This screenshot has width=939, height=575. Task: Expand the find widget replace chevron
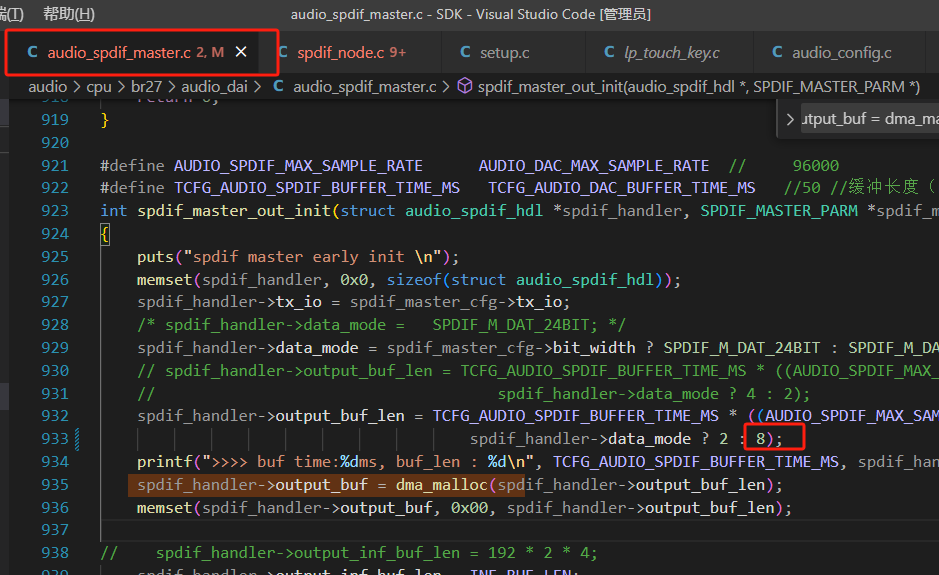[790, 119]
